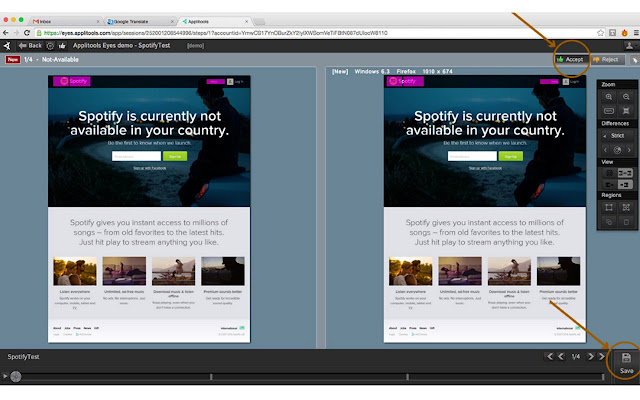Go to the next difference arrow
The width and height of the screenshot is (640, 400).
tap(629, 150)
